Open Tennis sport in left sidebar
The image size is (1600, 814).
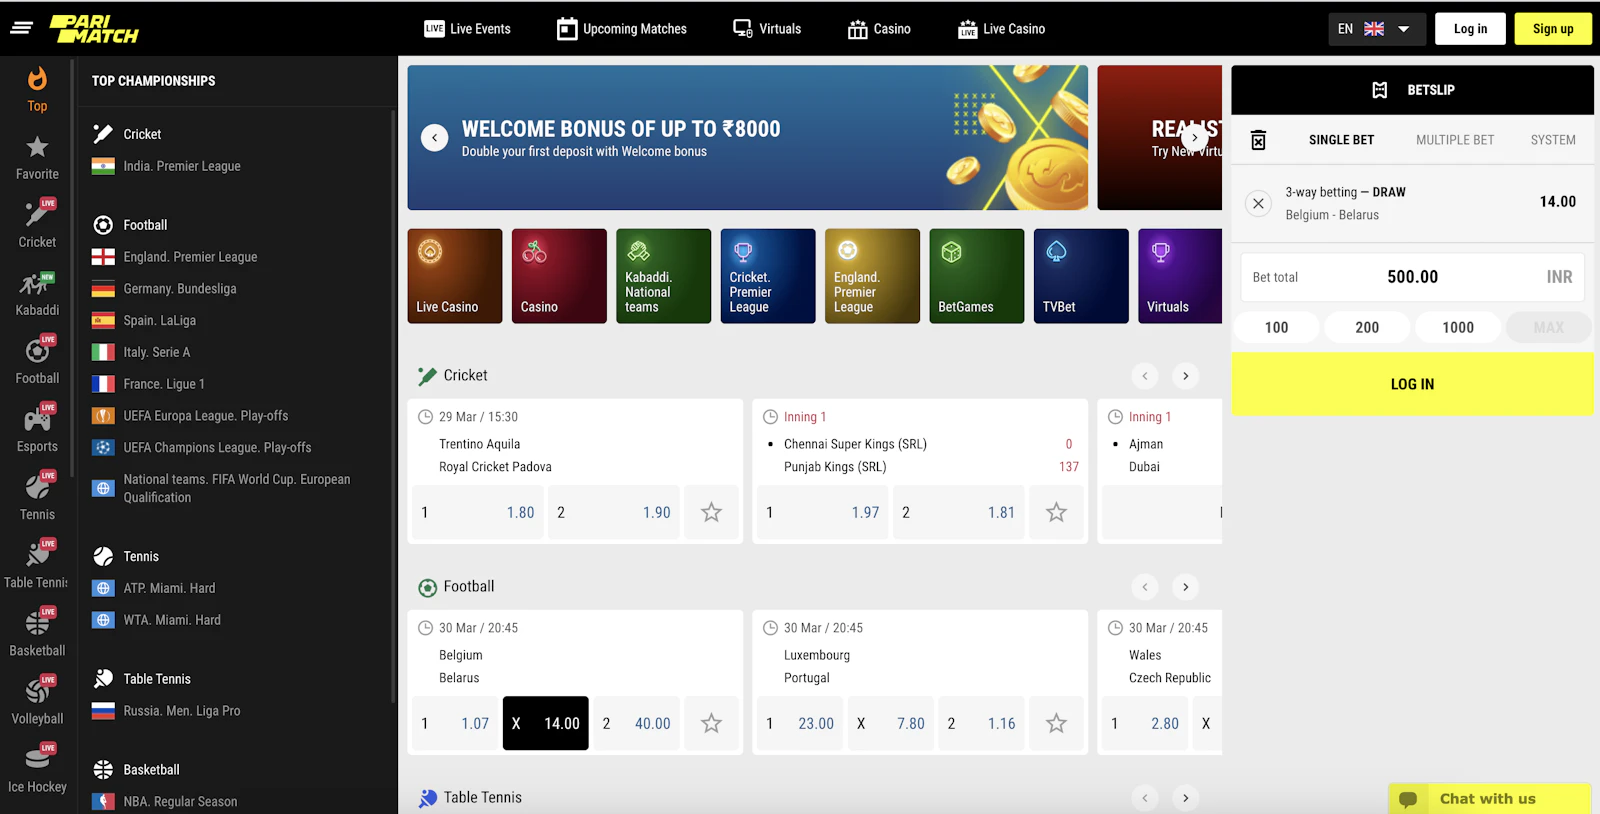pyautogui.click(x=37, y=498)
